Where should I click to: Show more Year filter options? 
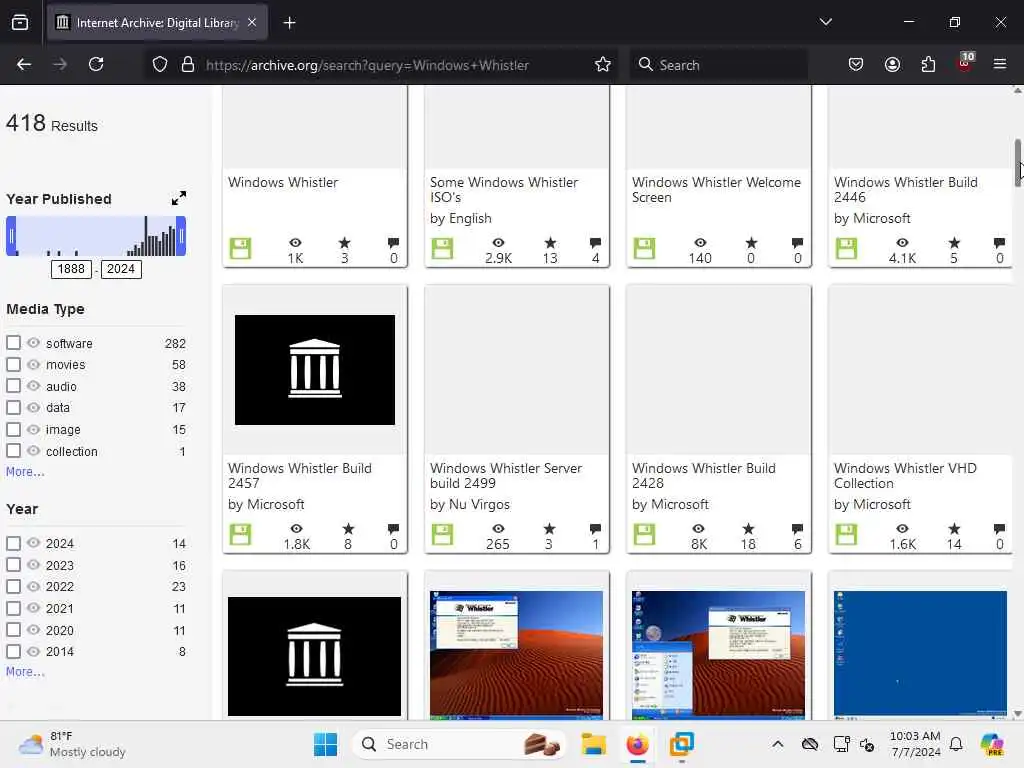click(25, 671)
